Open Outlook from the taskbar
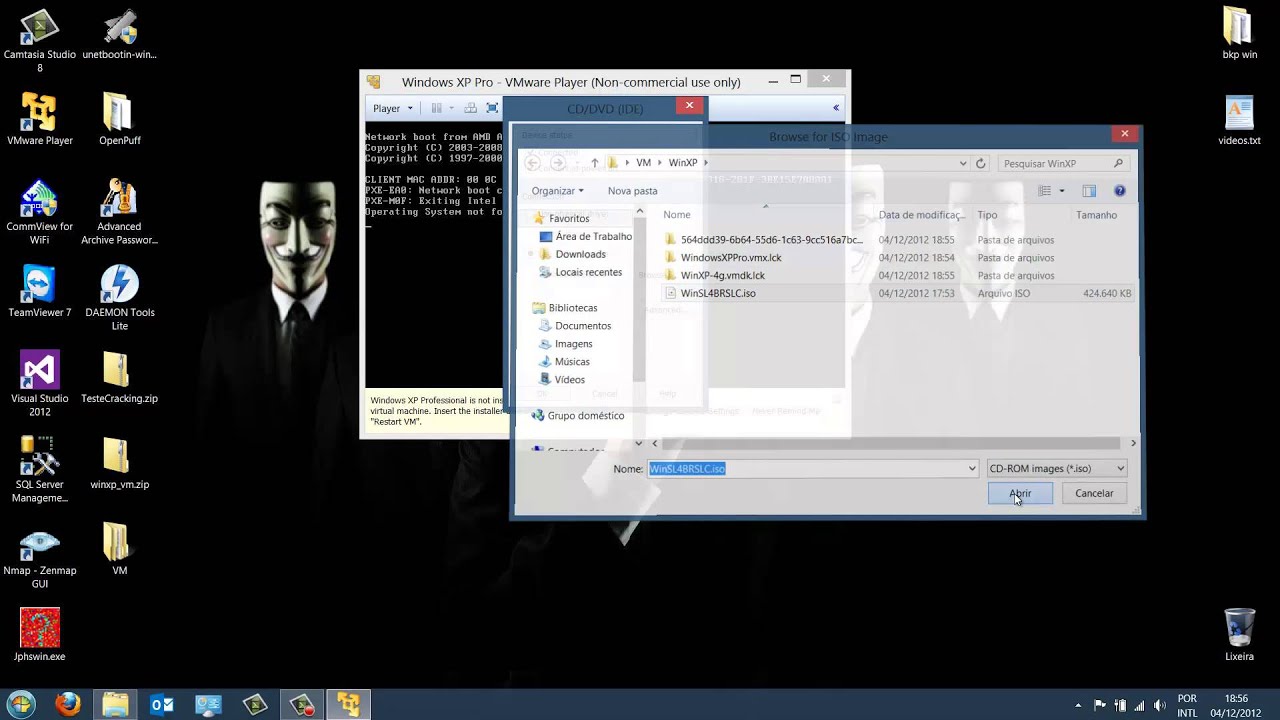This screenshot has width=1280, height=720. pos(162,704)
